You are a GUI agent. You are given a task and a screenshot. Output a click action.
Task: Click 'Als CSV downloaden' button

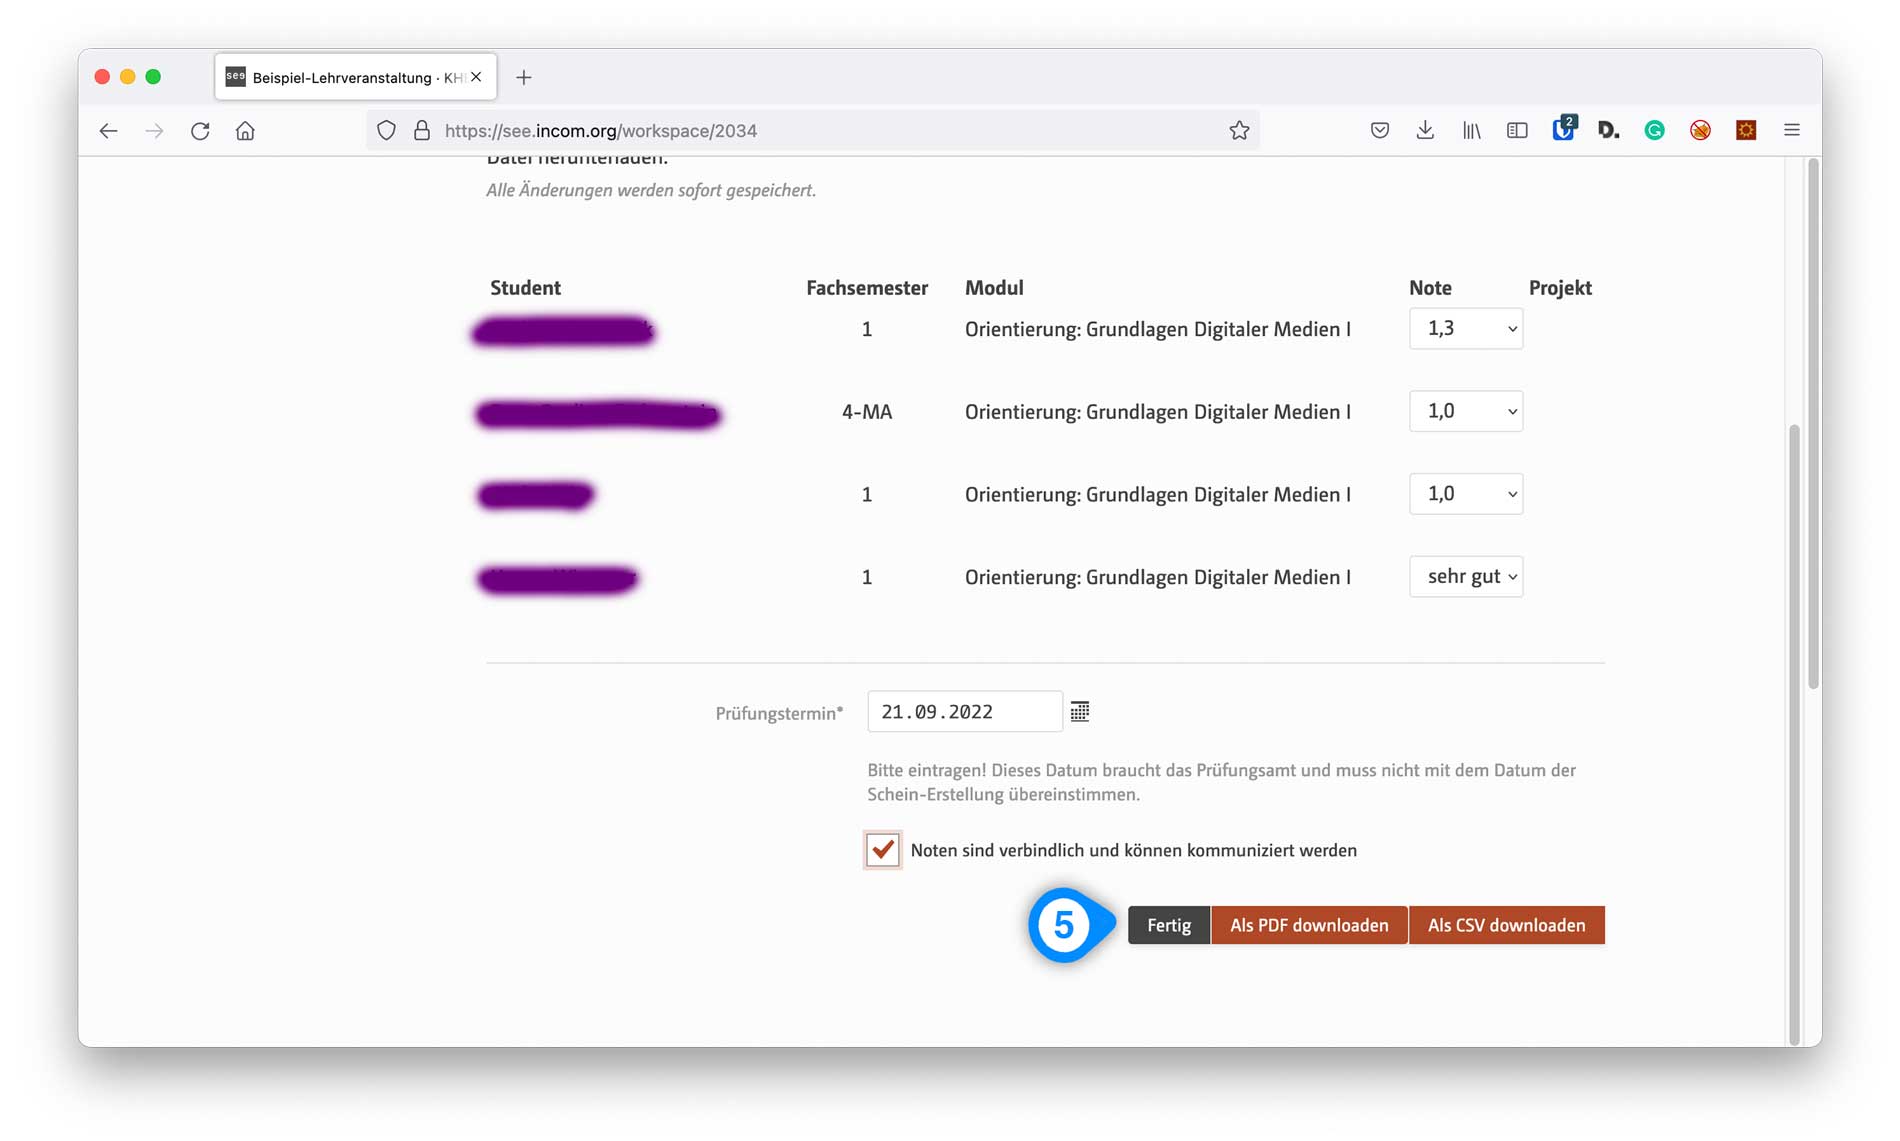point(1506,925)
